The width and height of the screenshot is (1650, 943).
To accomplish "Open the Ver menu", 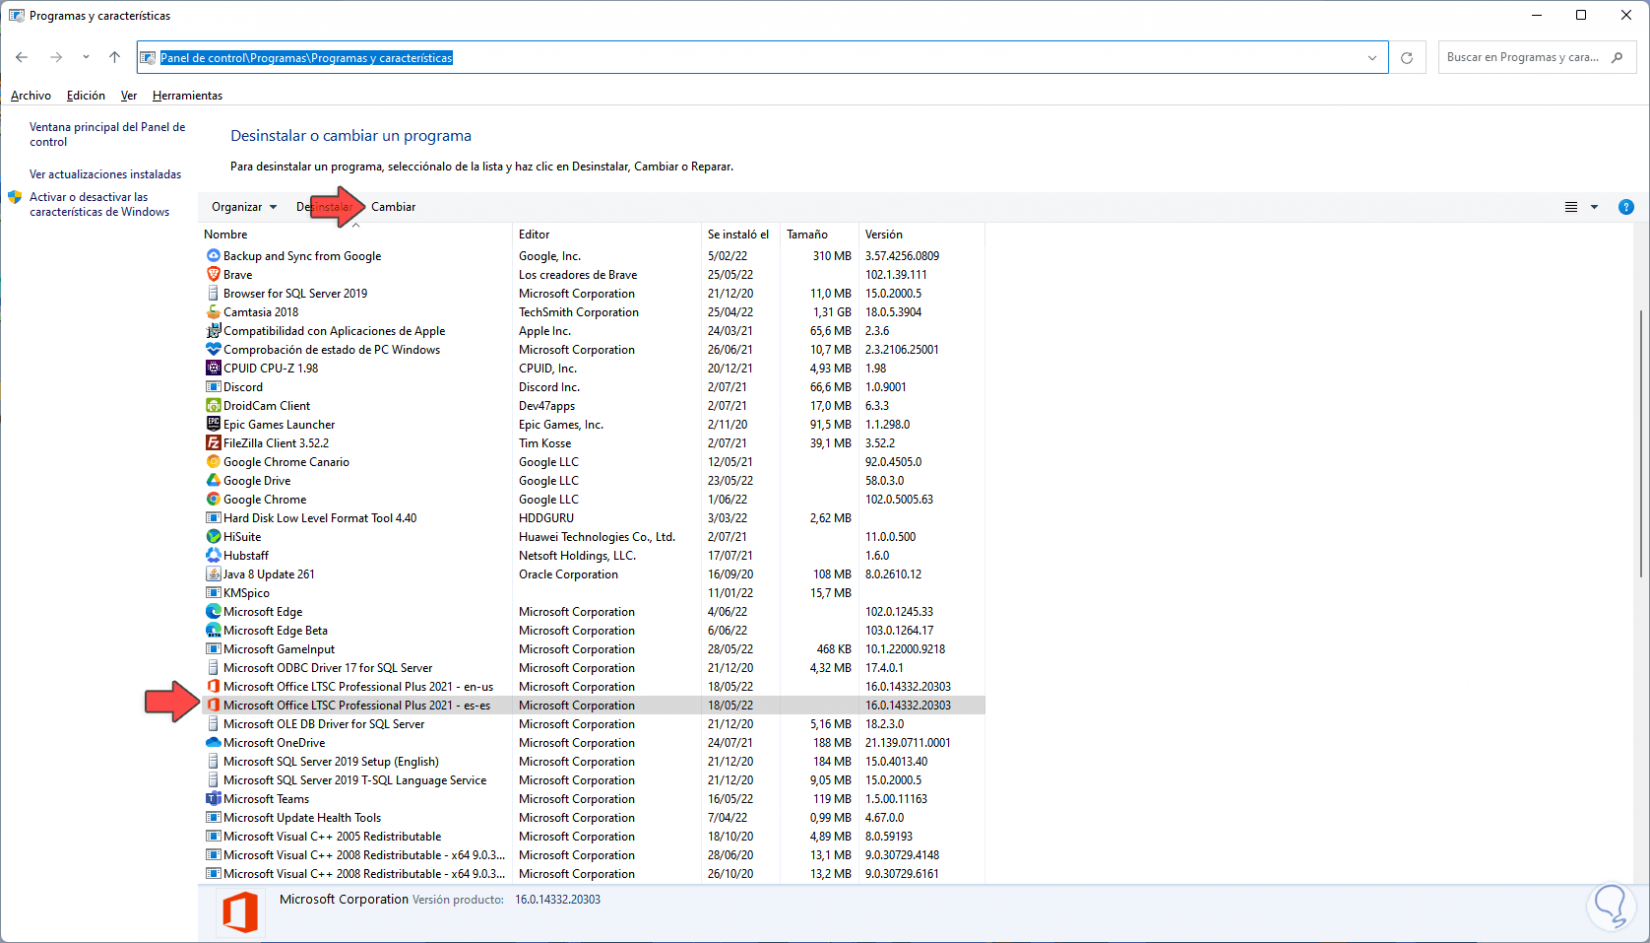I will point(129,96).
